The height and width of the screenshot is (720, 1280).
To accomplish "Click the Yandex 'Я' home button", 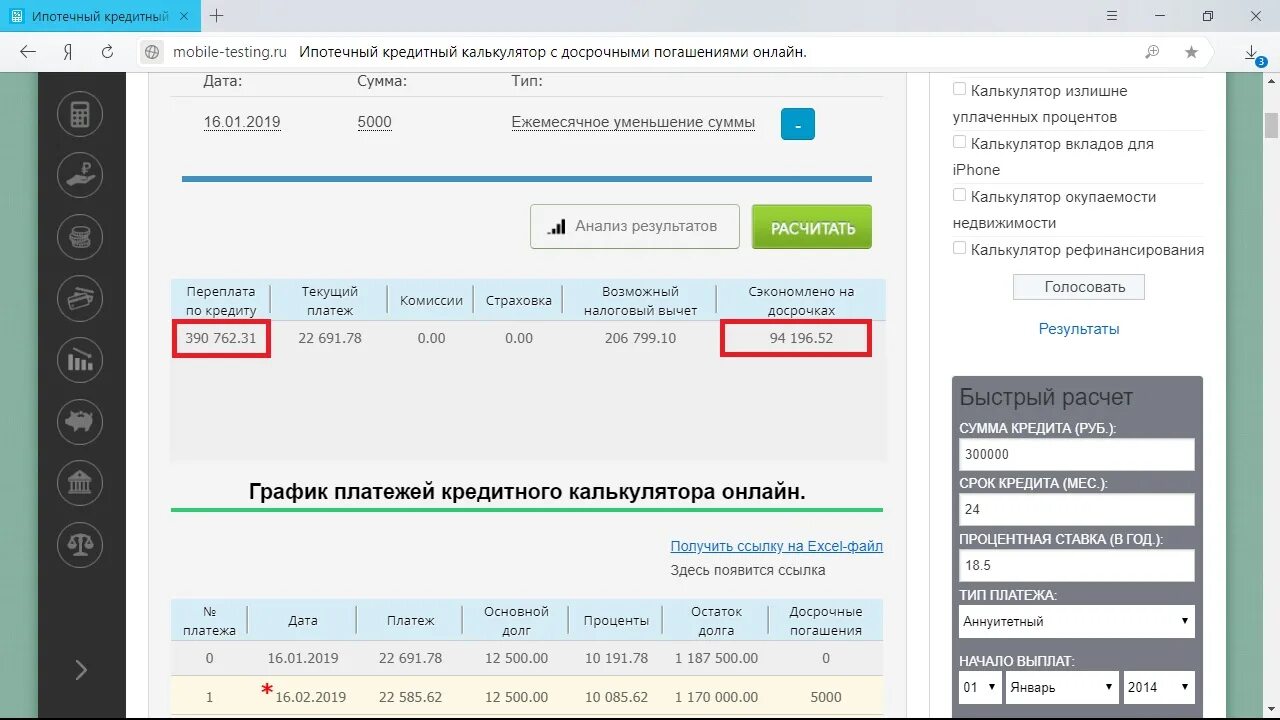I will pos(68,53).
